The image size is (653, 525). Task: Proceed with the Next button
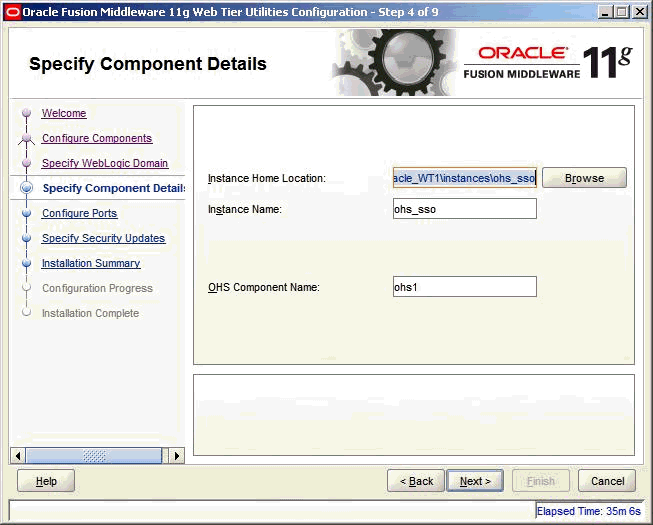tap(475, 481)
